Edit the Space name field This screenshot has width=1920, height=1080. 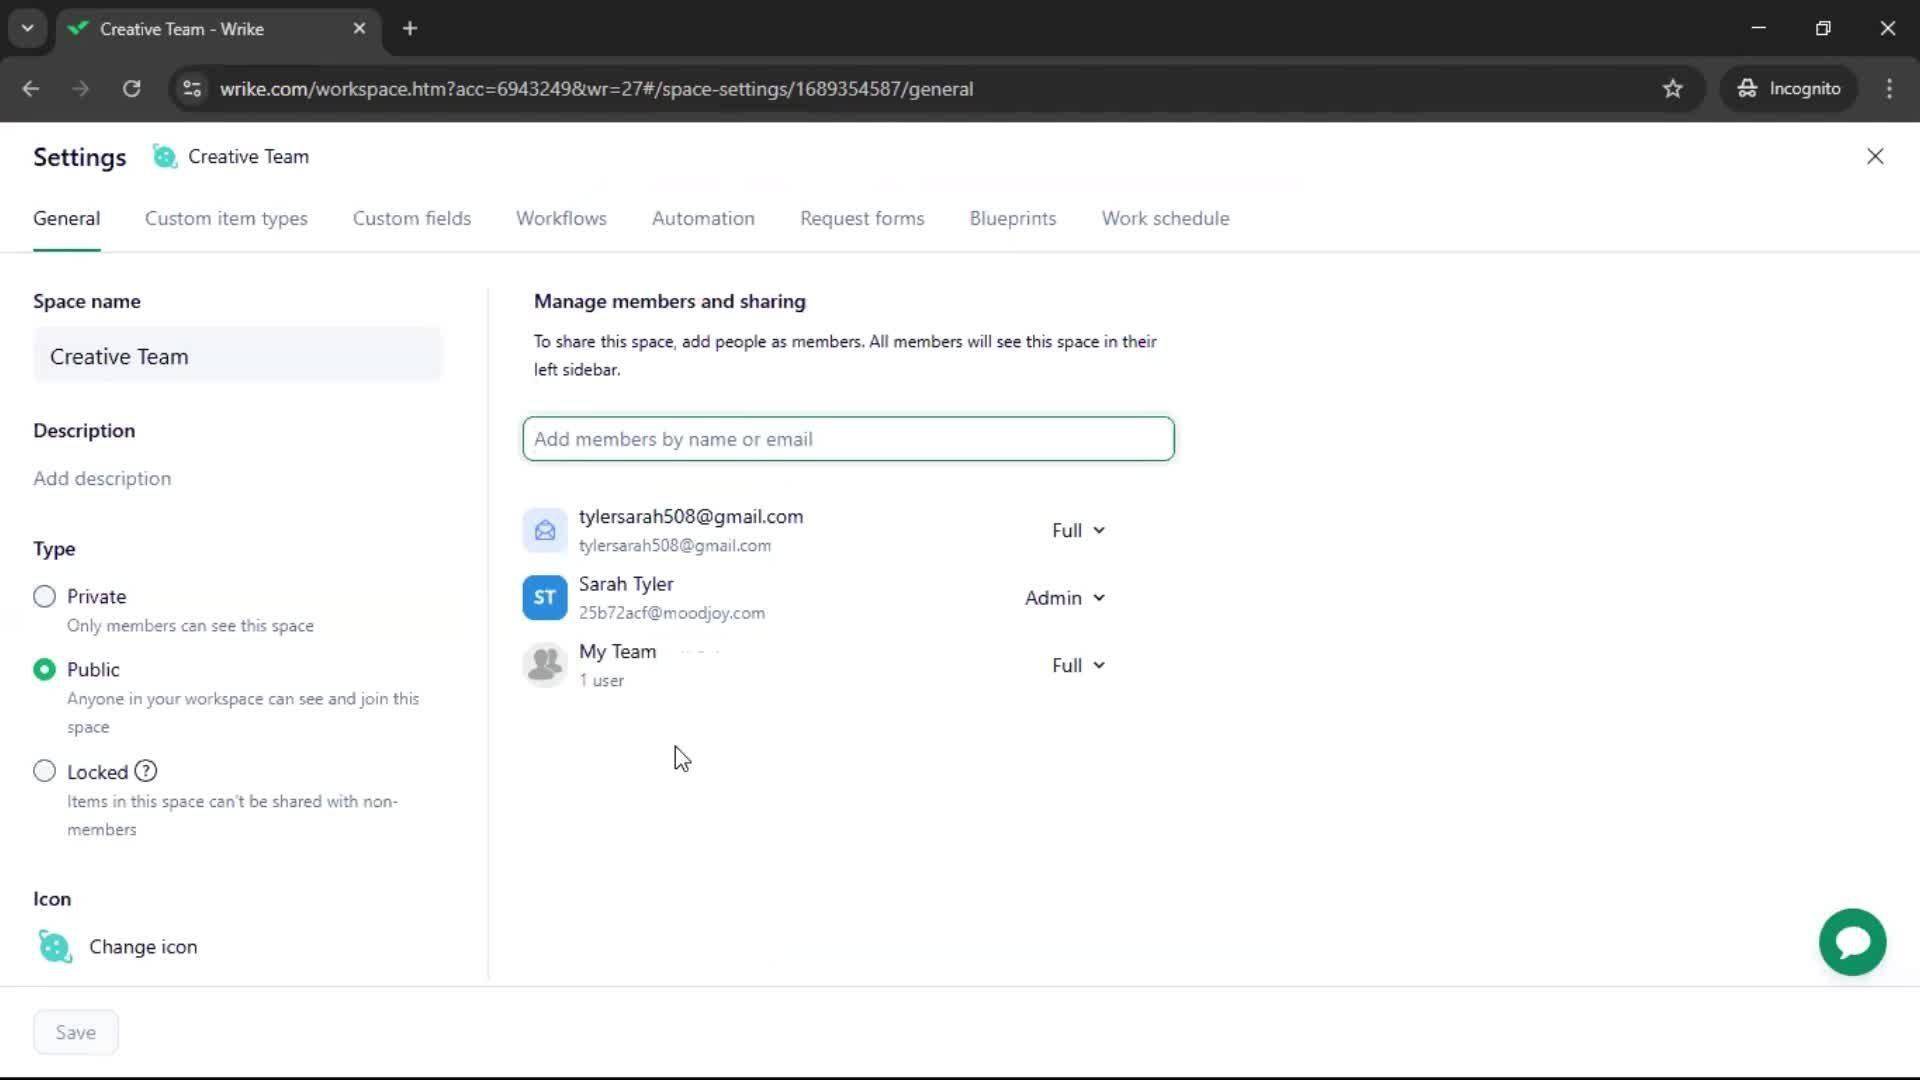[x=237, y=356]
